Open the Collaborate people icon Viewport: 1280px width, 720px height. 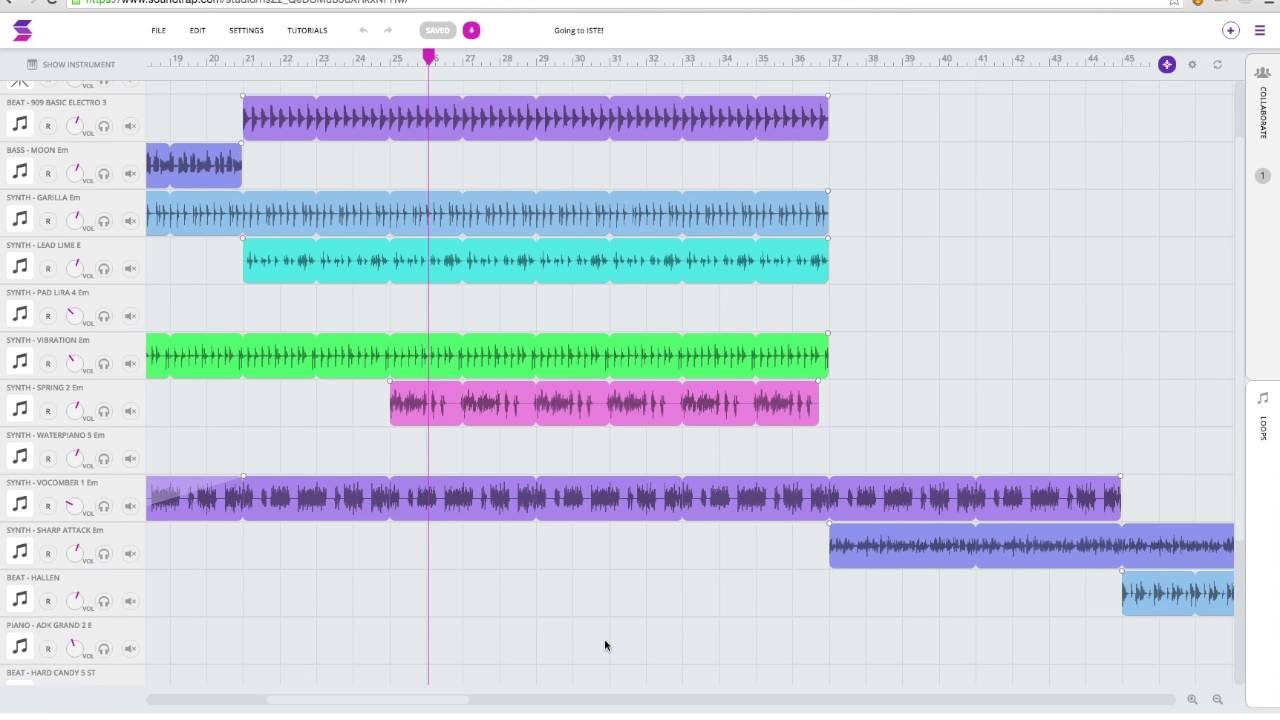1263,72
